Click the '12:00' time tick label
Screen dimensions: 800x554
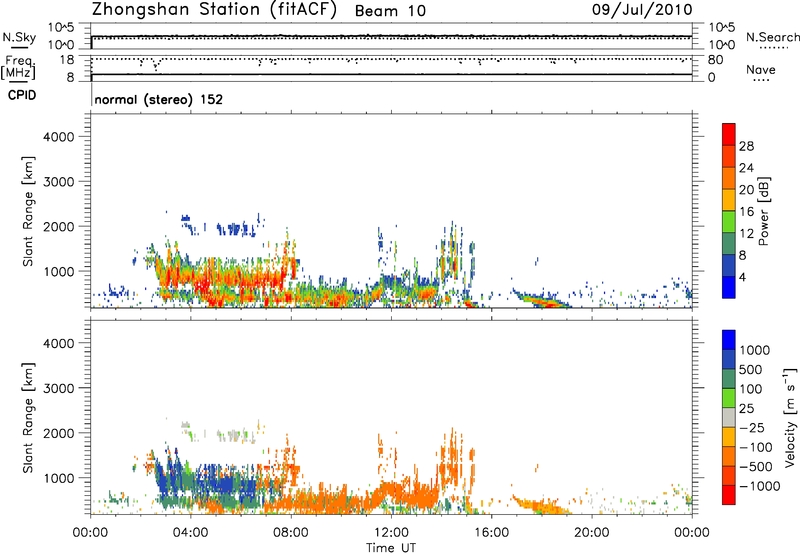tap(391, 533)
